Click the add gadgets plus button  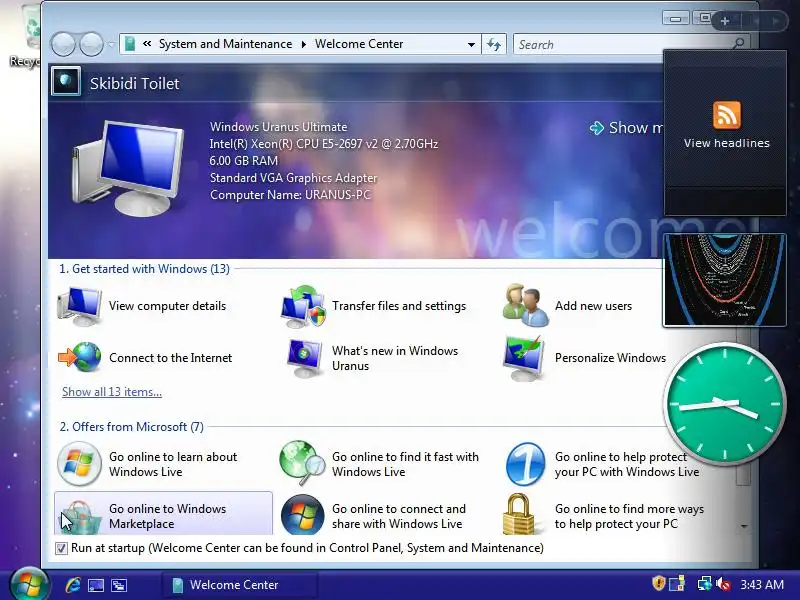[724, 21]
